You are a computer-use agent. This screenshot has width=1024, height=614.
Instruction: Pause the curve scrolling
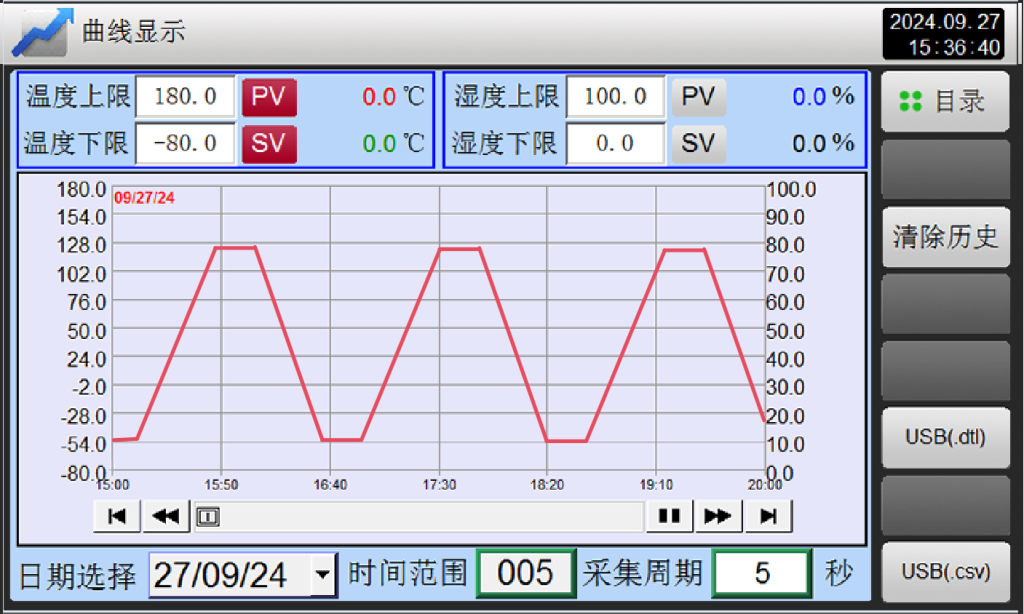tap(669, 516)
